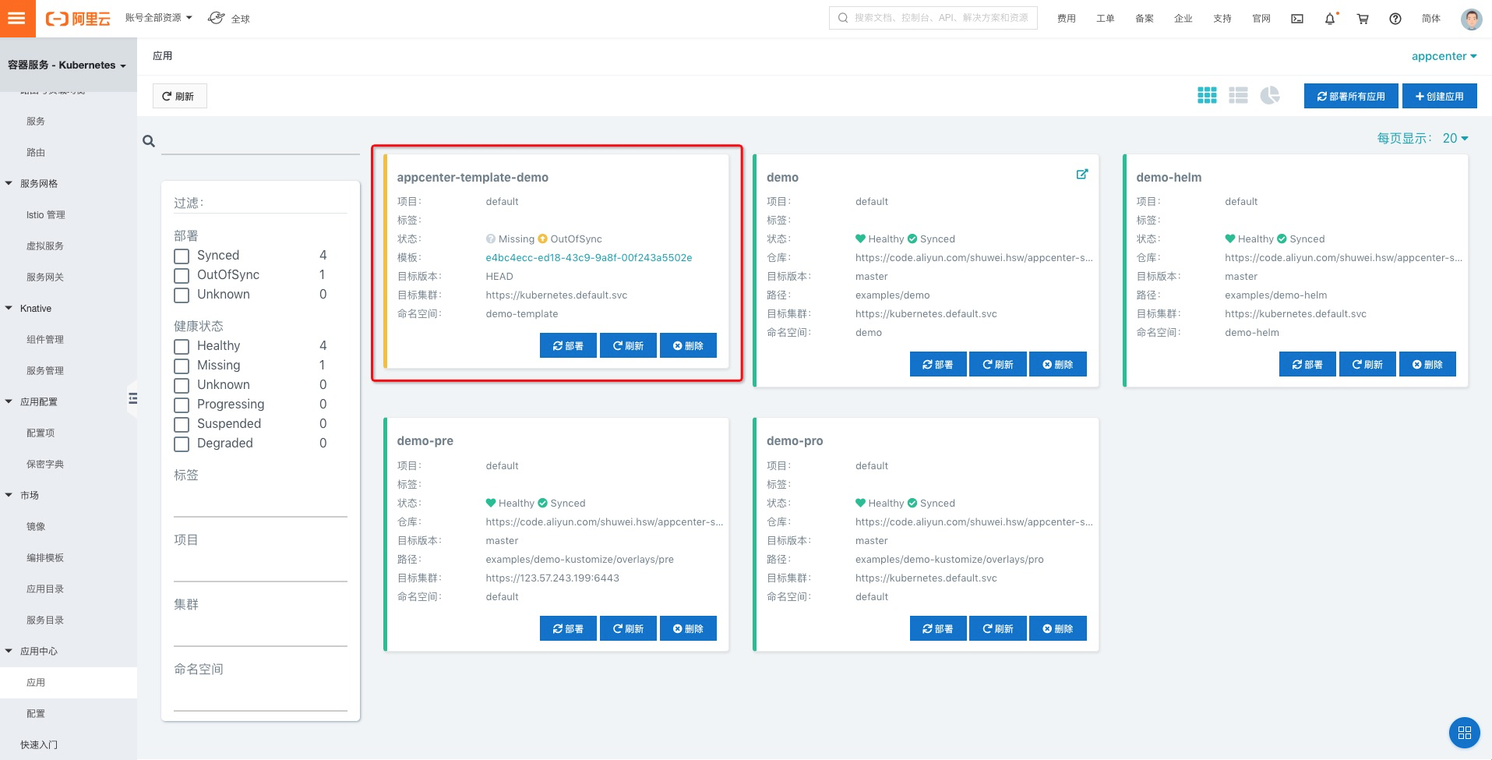This screenshot has height=760, width=1492.
Task: Open the help question mark icon
Action: tap(1395, 19)
